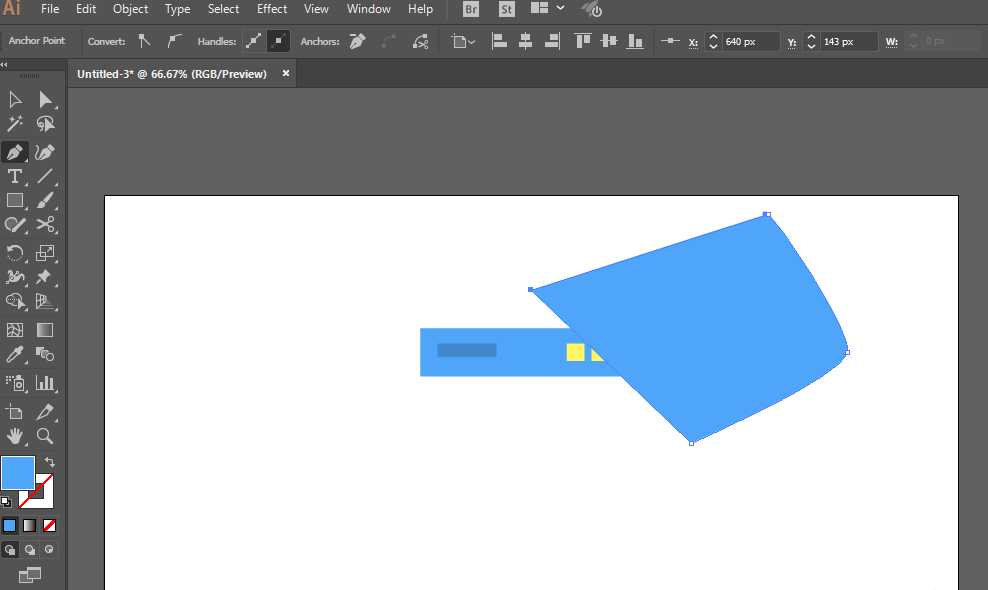This screenshot has height=590, width=988.
Task: Select the Direct Selection tool
Action: [x=45, y=99]
